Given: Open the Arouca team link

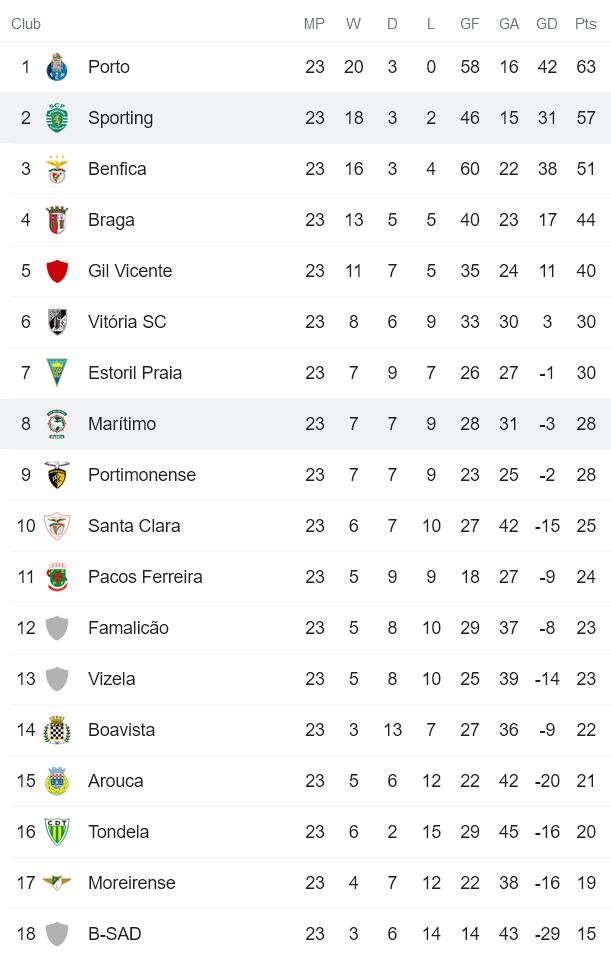Looking at the screenshot, I should [x=115, y=781].
